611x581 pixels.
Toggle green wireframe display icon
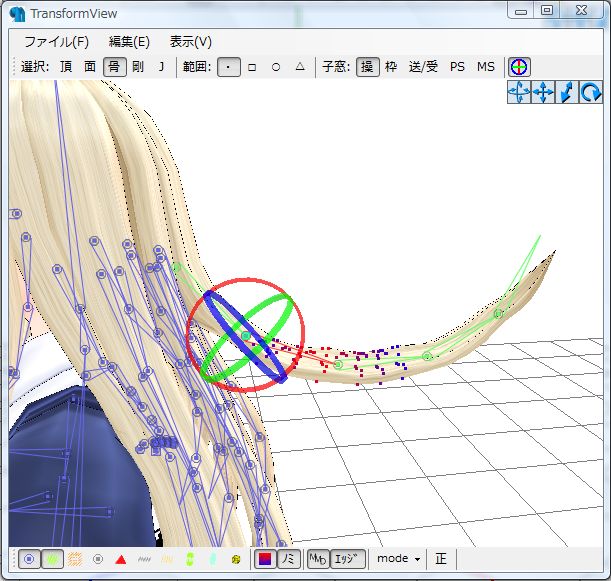tap(52, 559)
